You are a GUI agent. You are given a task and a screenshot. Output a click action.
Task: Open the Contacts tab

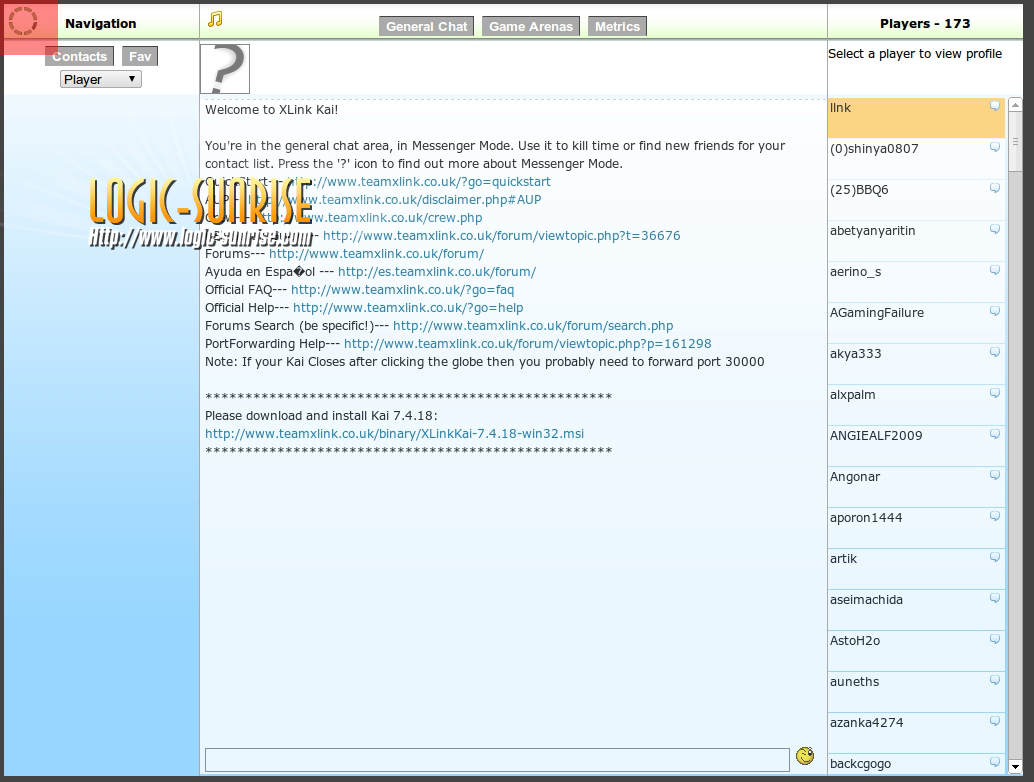point(79,56)
